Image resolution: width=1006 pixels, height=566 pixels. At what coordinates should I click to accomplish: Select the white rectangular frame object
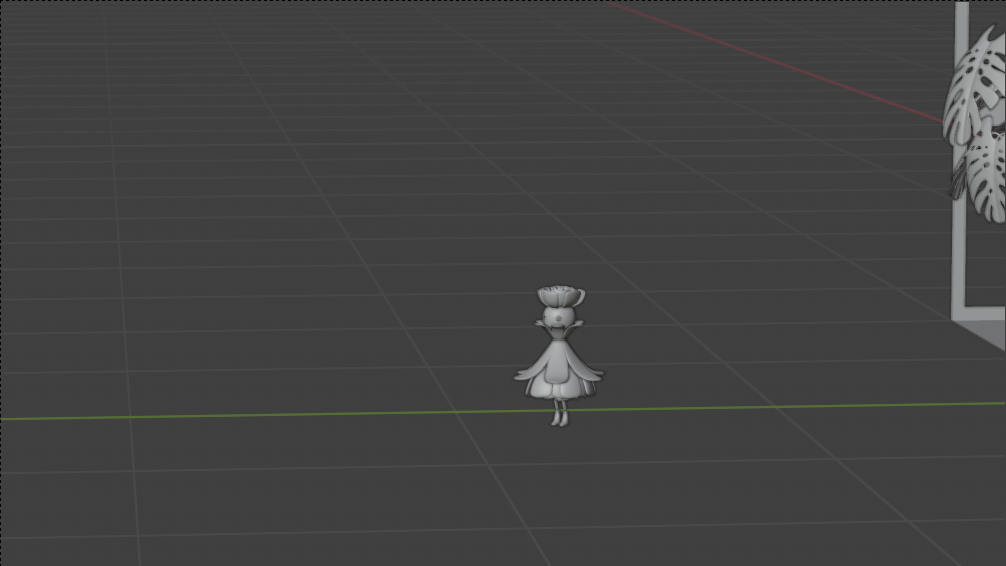pos(960,257)
